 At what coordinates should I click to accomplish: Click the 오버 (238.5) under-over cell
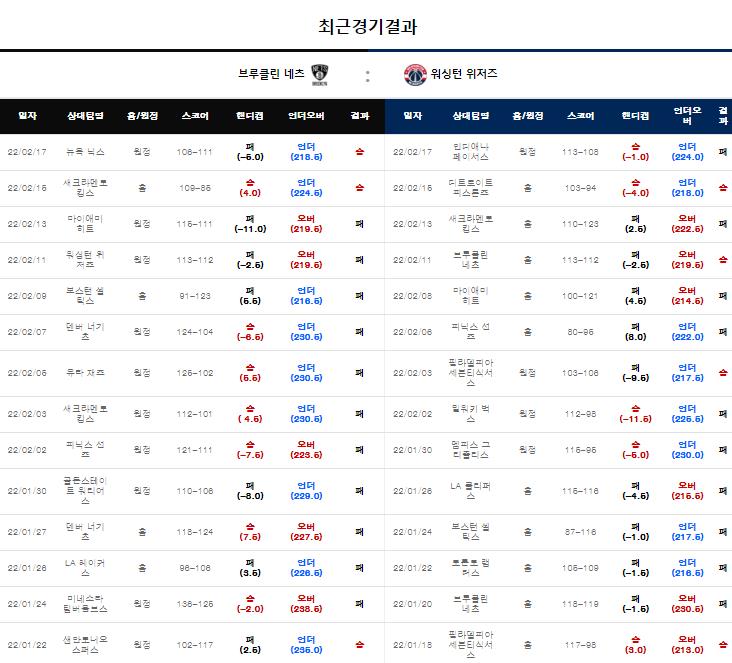point(306,604)
